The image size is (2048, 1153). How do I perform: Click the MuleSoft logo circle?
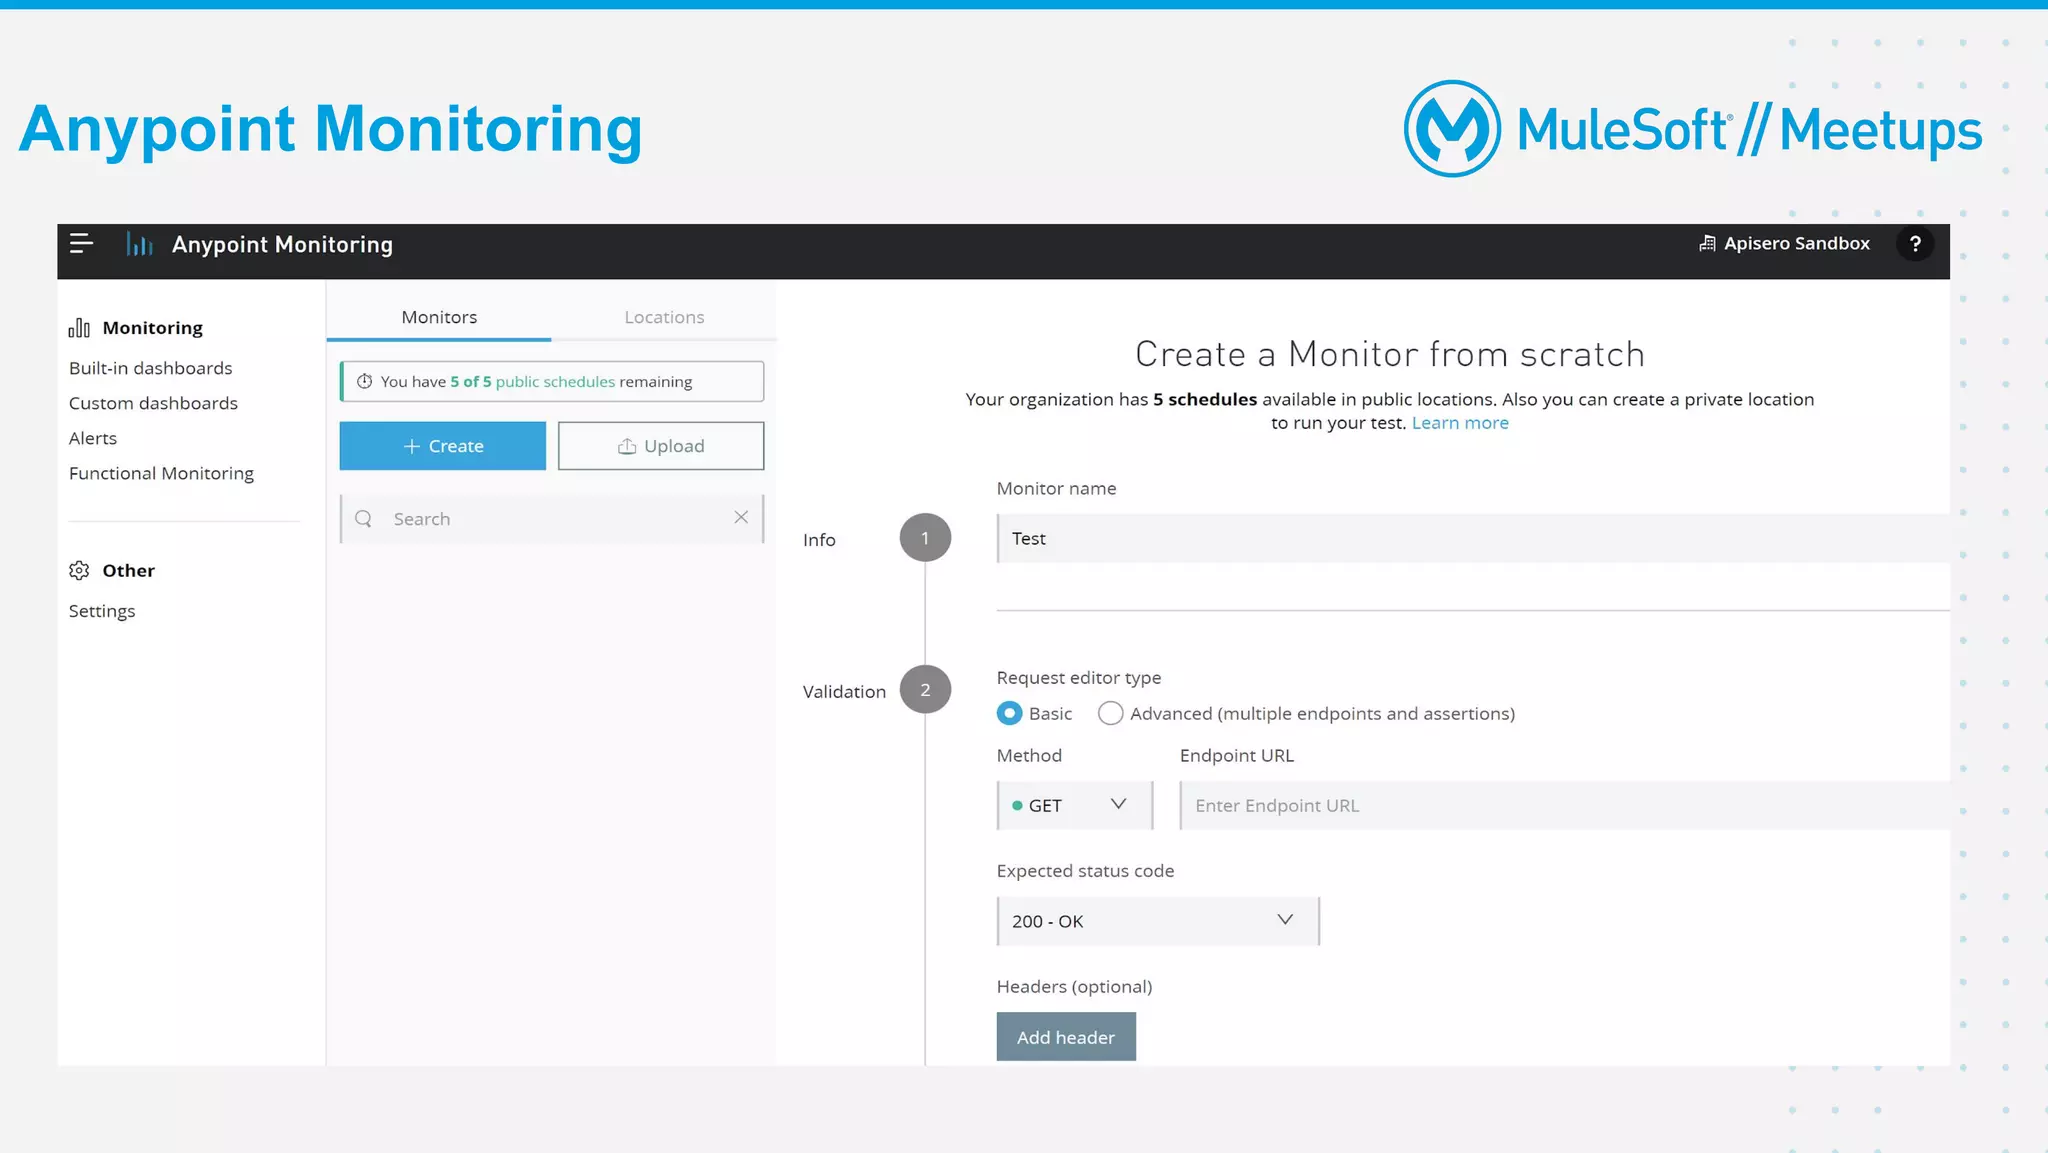[1452, 129]
